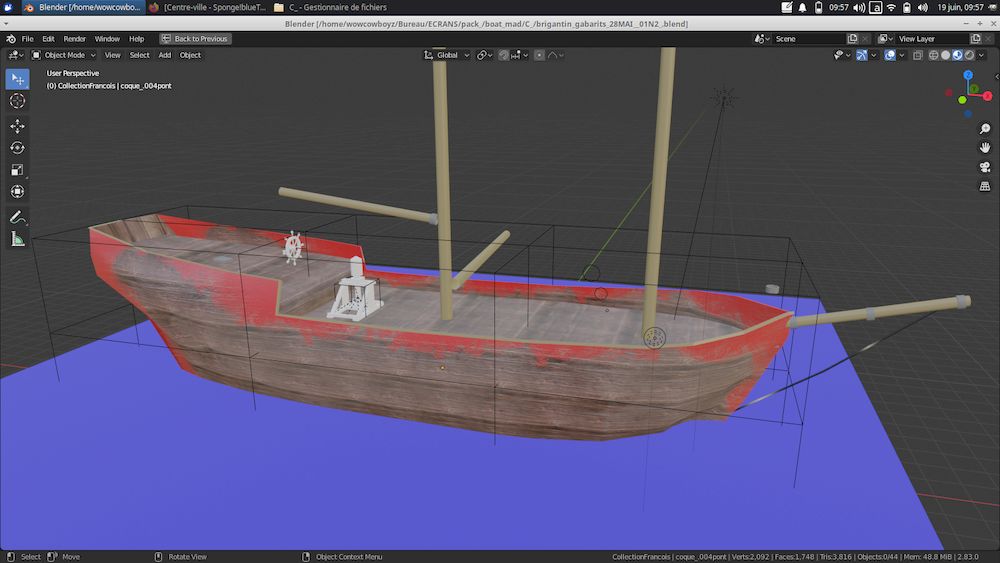Expand the viewport shading options arrow
Viewport: 1000px width, 563px height.
click(982, 55)
